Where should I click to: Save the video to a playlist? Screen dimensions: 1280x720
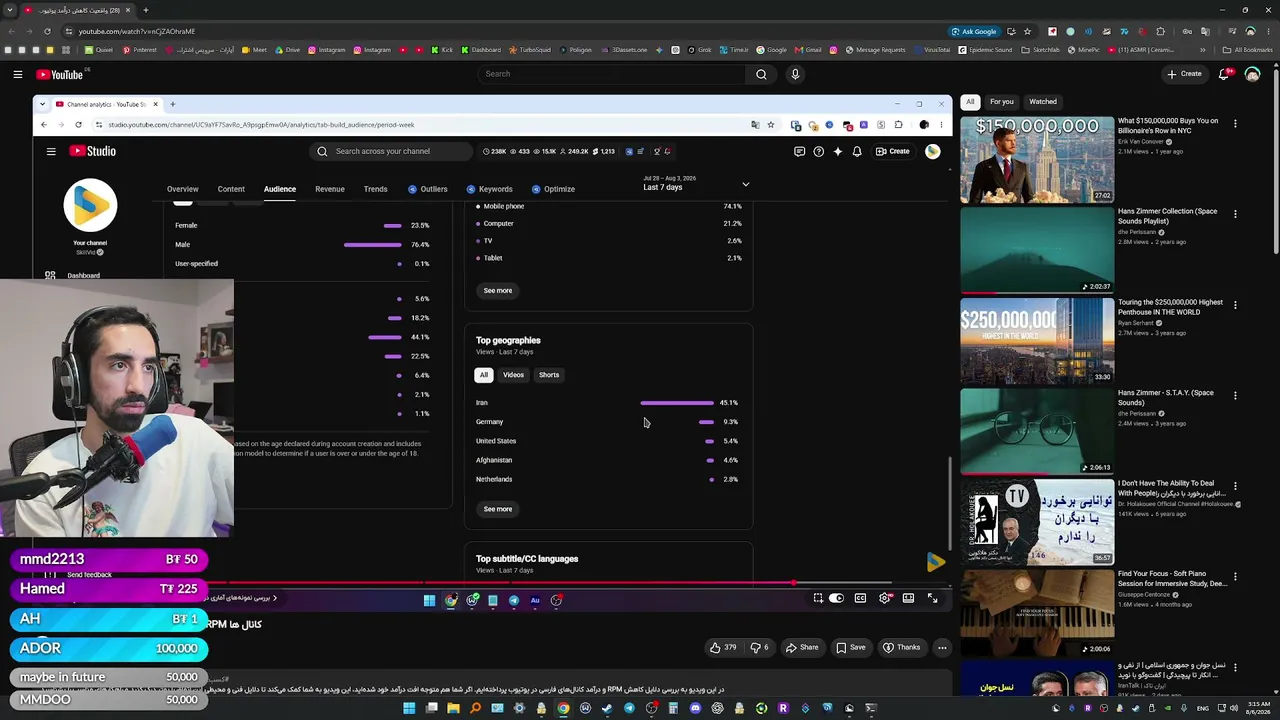coord(850,647)
